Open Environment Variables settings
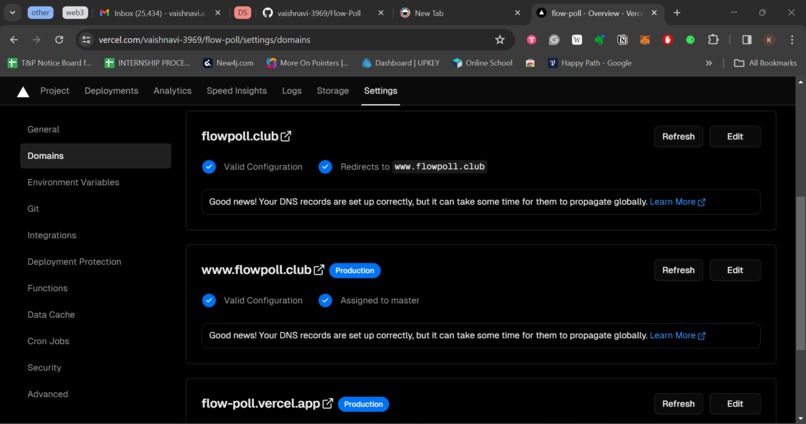The image size is (806, 424). (x=73, y=182)
